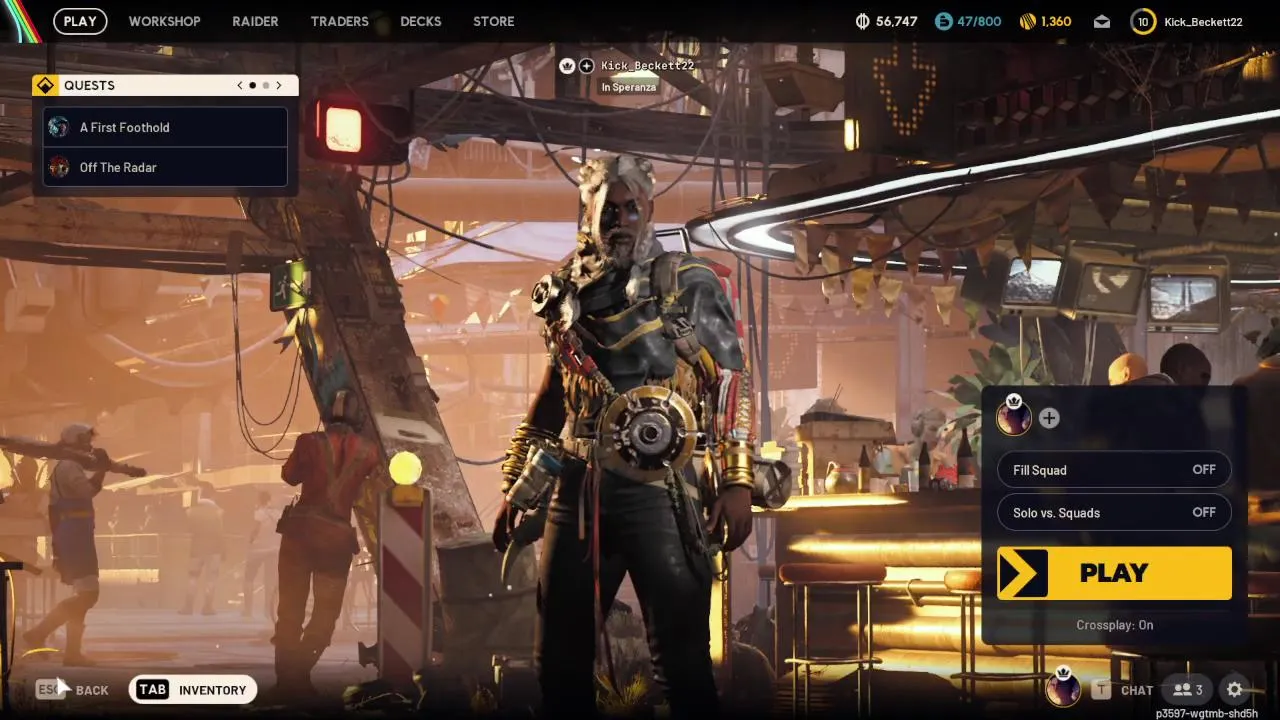Switch to the WORKSHOP tab
Image resolution: width=1280 pixels, height=720 pixels.
(164, 21)
